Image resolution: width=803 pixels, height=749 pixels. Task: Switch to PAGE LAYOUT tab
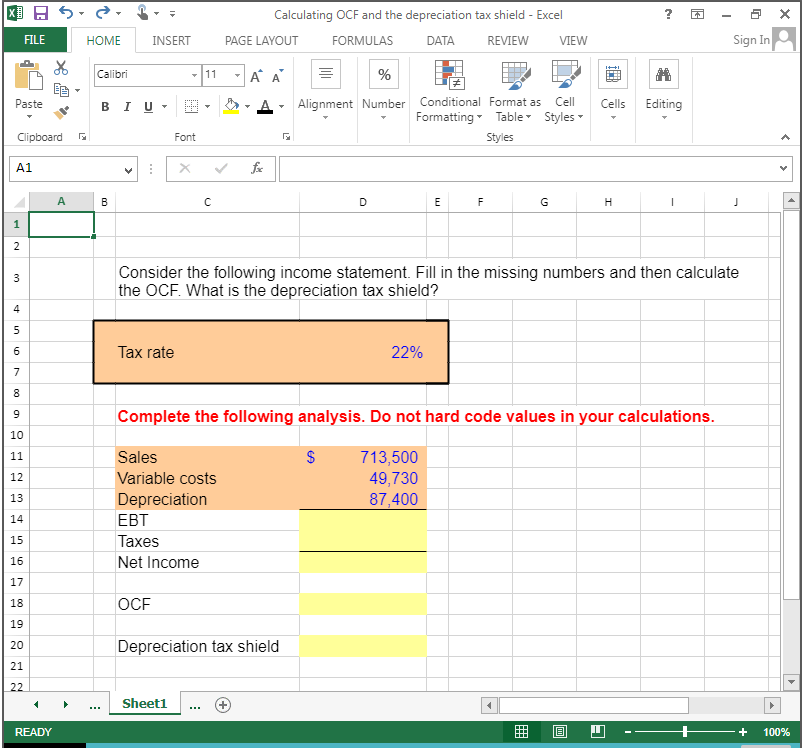[x=261, y=40]
